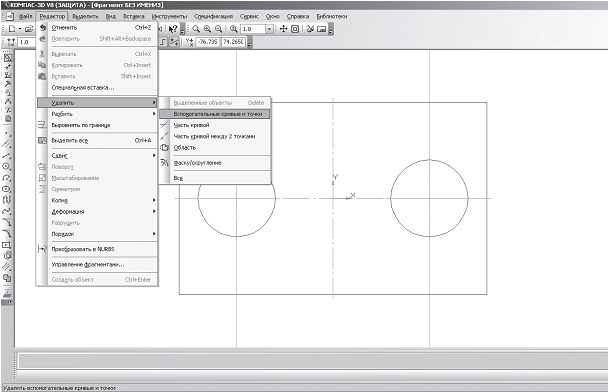608x392 pixels.
Task: Toggle the highlighted button next to ortho mode
Action: 174,42
